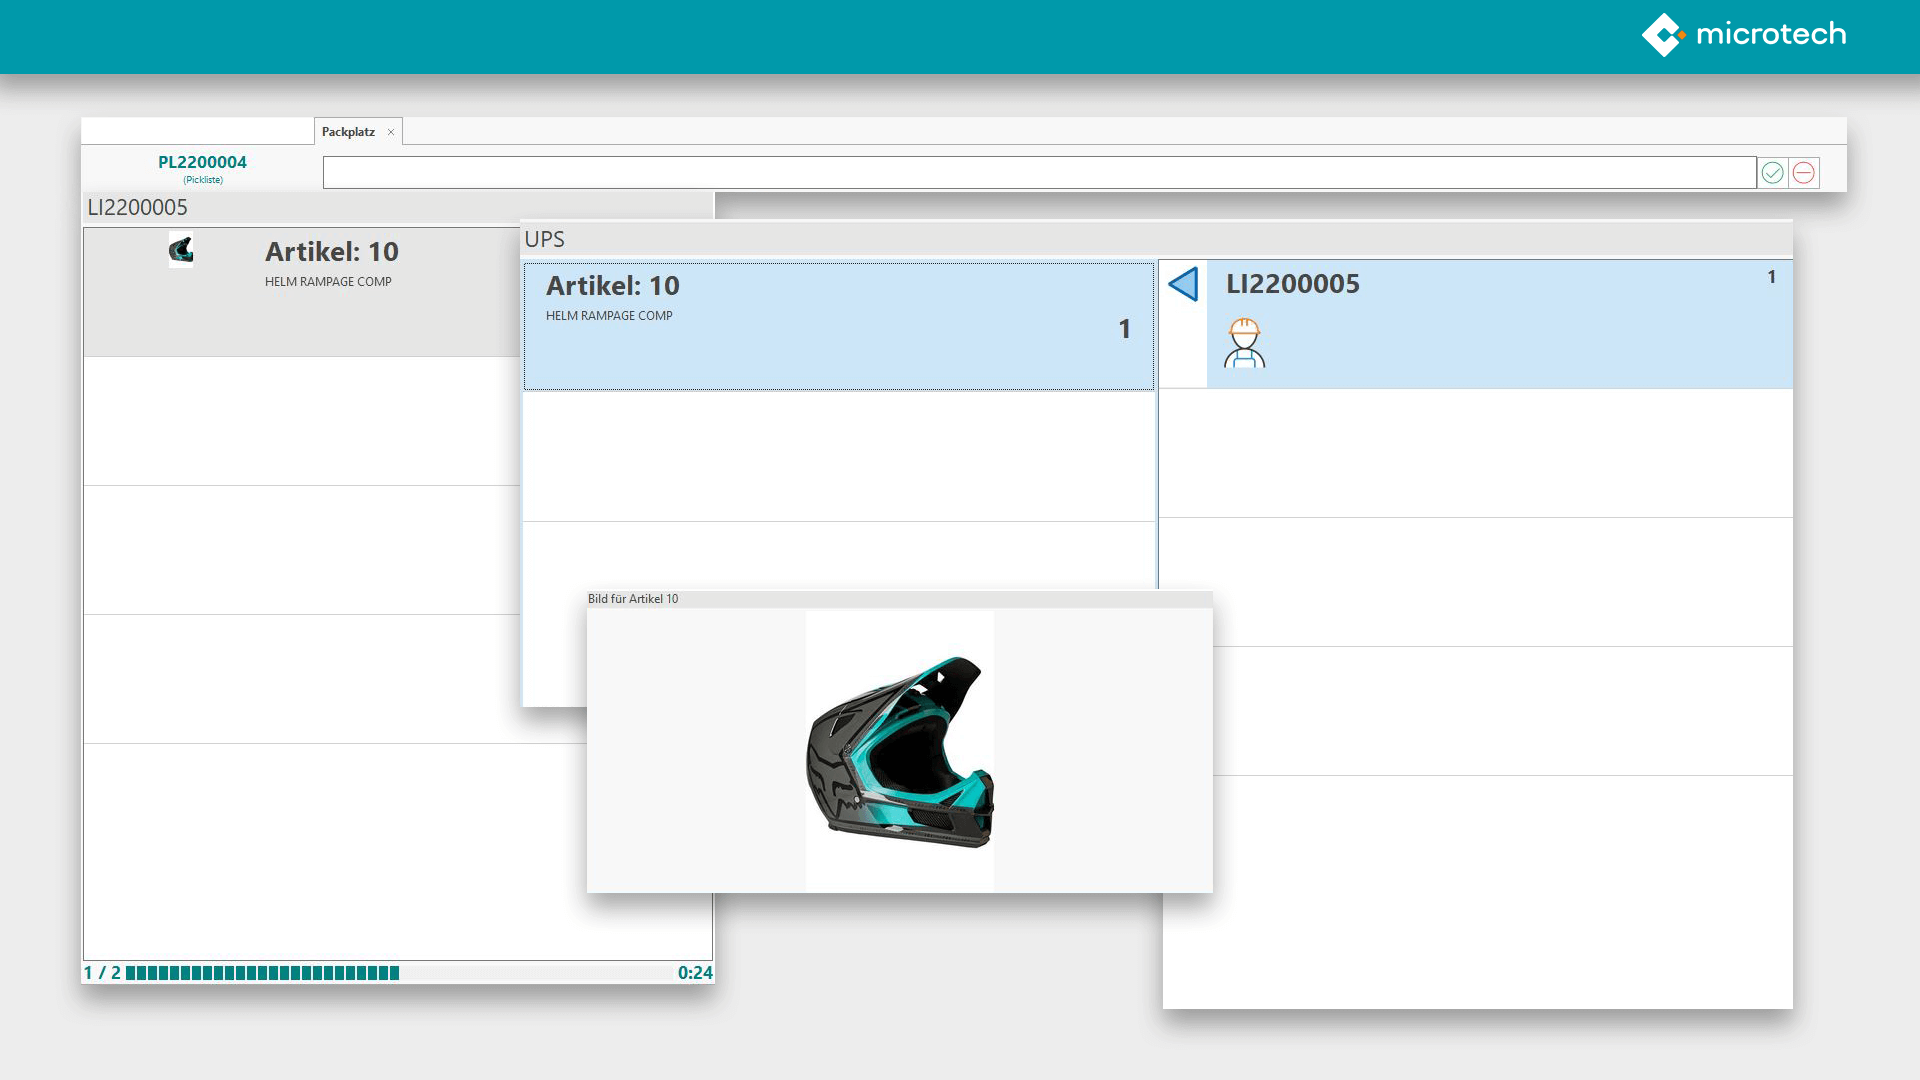This screenshot has width=1920, height=1080.
Task: Click the HELM RAMPAGE COMP label
Action: pyautogui.click(x=330, y=281)
